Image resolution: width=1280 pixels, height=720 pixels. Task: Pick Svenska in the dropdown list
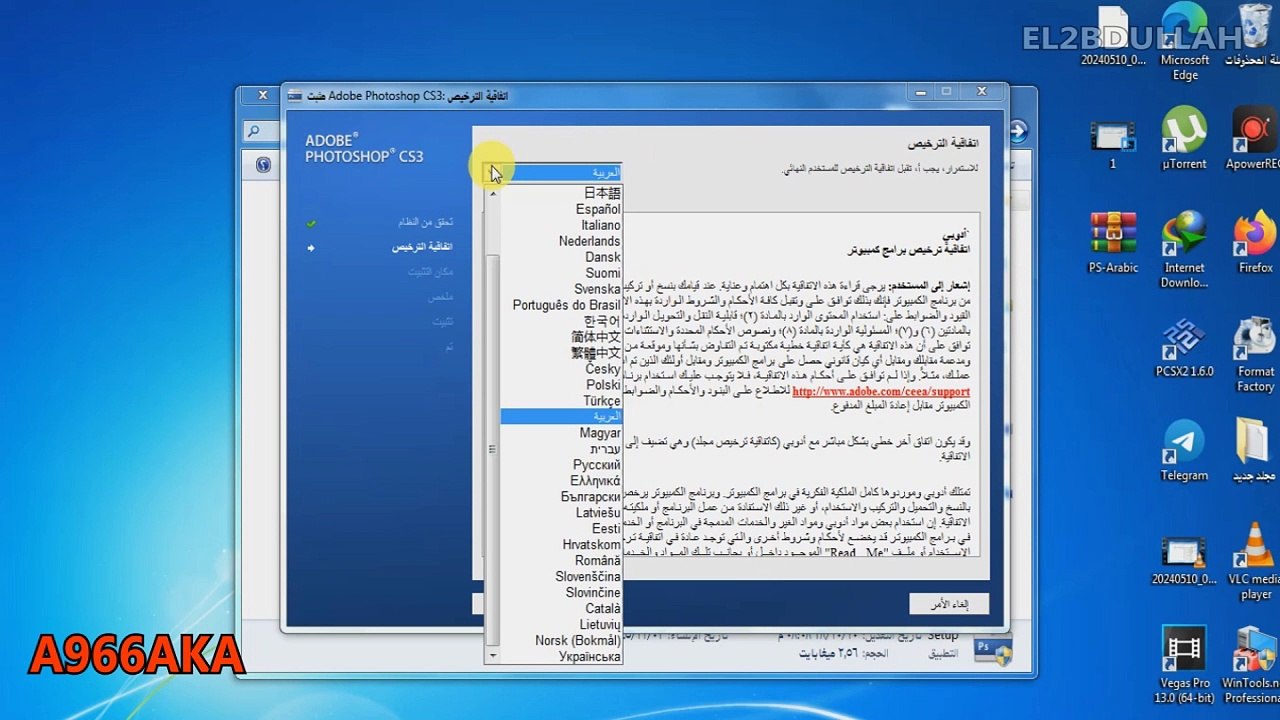tap(597, 289)
